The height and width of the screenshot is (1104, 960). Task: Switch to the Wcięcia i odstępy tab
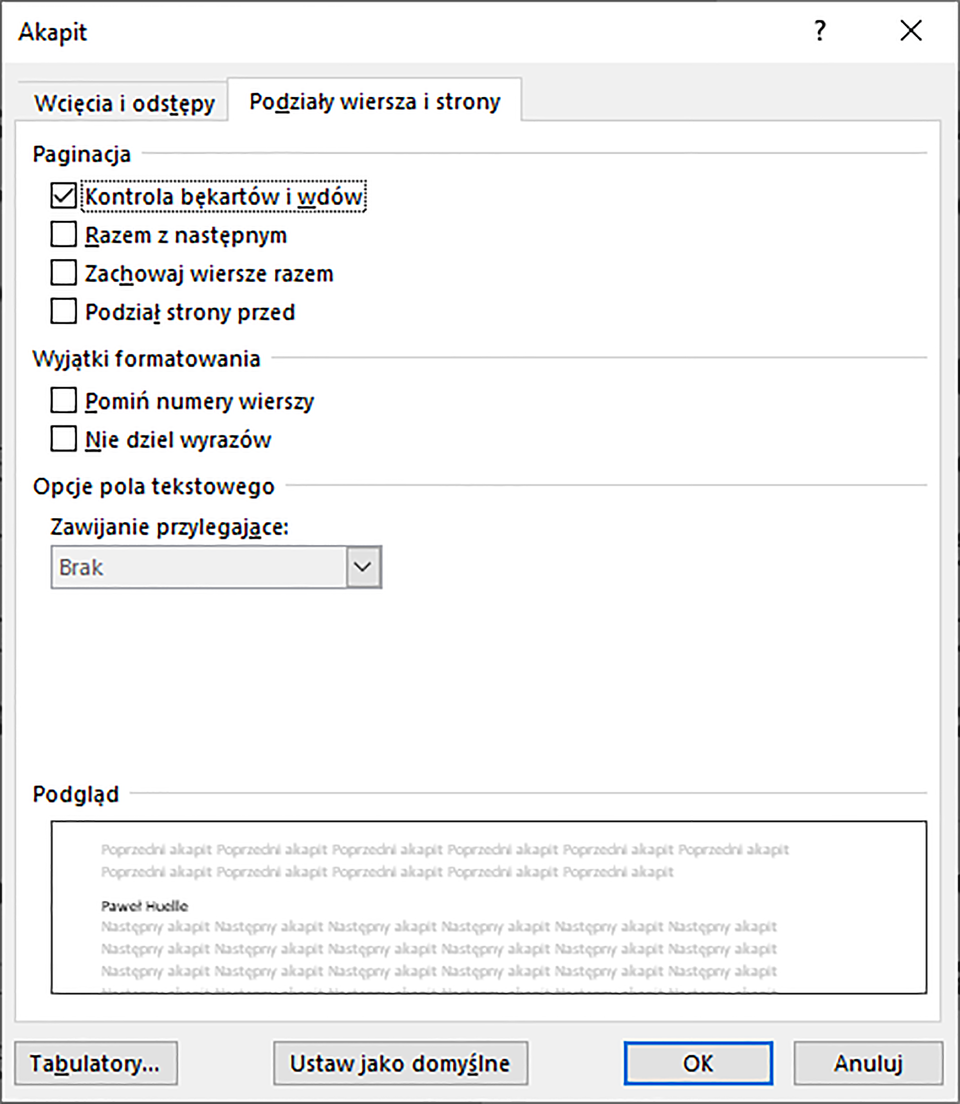click(x=124, y=103)
